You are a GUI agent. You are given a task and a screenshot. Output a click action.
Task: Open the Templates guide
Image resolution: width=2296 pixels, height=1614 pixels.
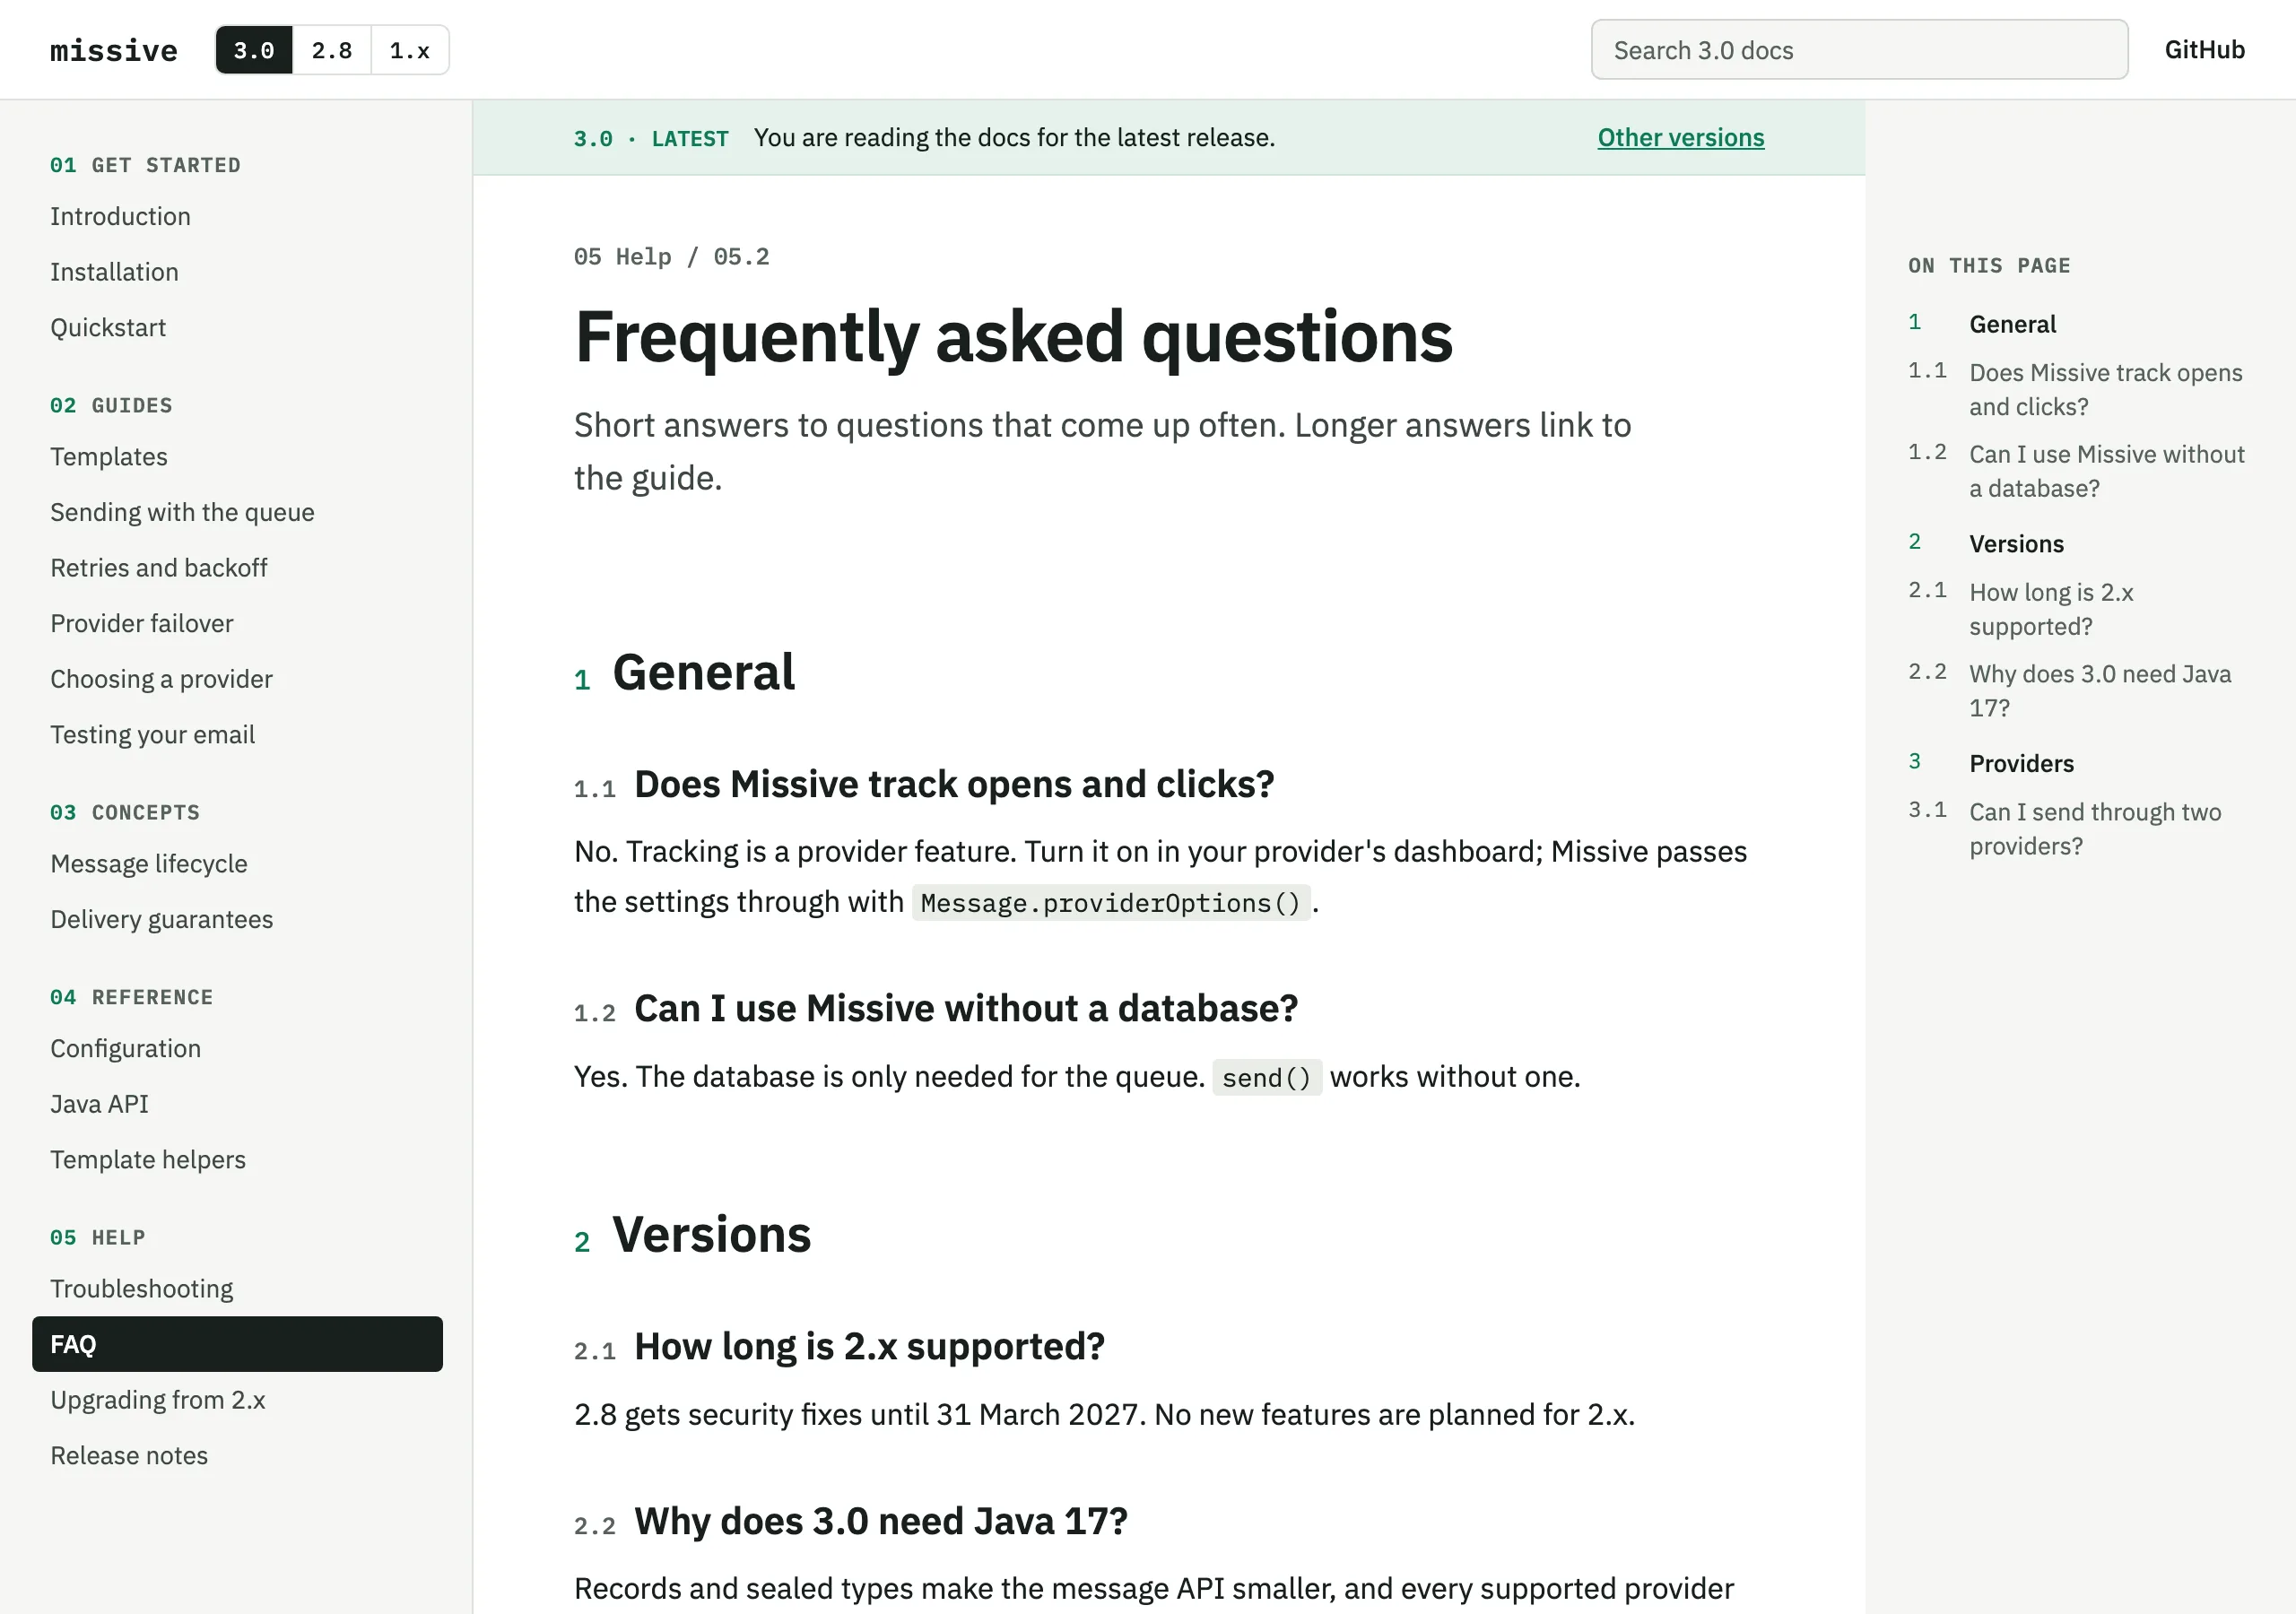(109, 456)
